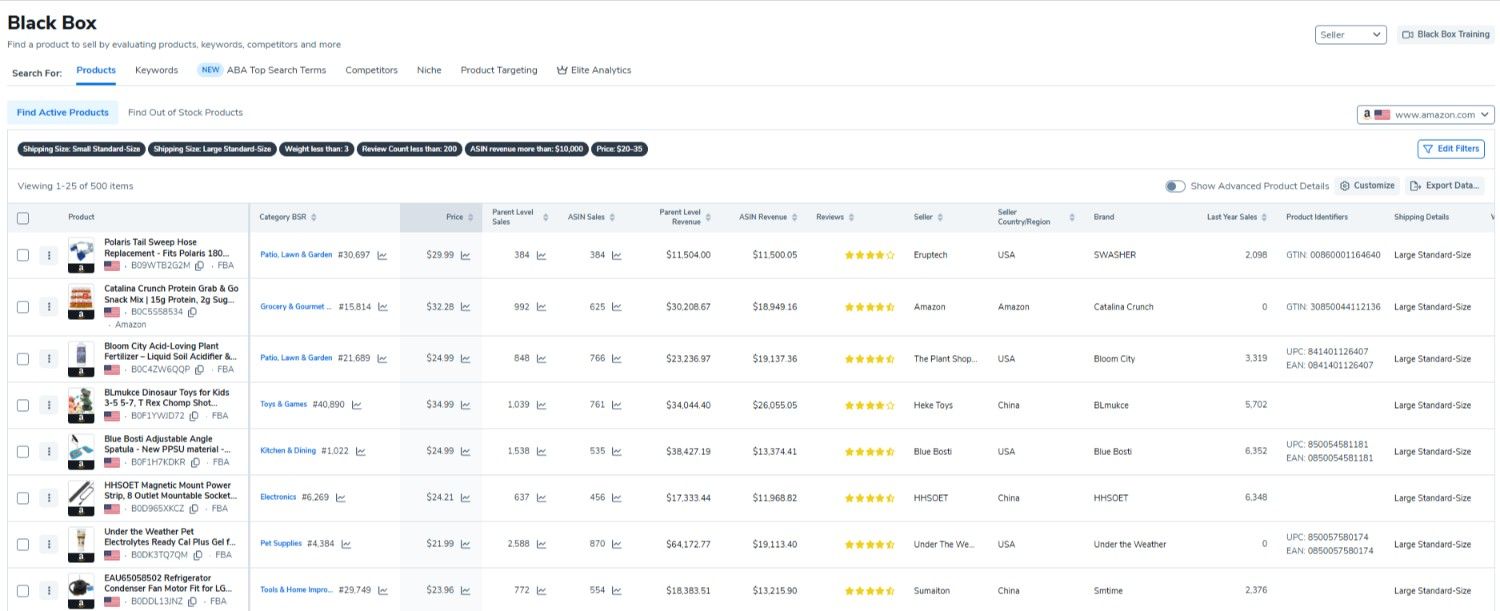This screenshot has height=611, width=1500.
Task: Sort by Parent Level Sales column
Action: [545, 217]
